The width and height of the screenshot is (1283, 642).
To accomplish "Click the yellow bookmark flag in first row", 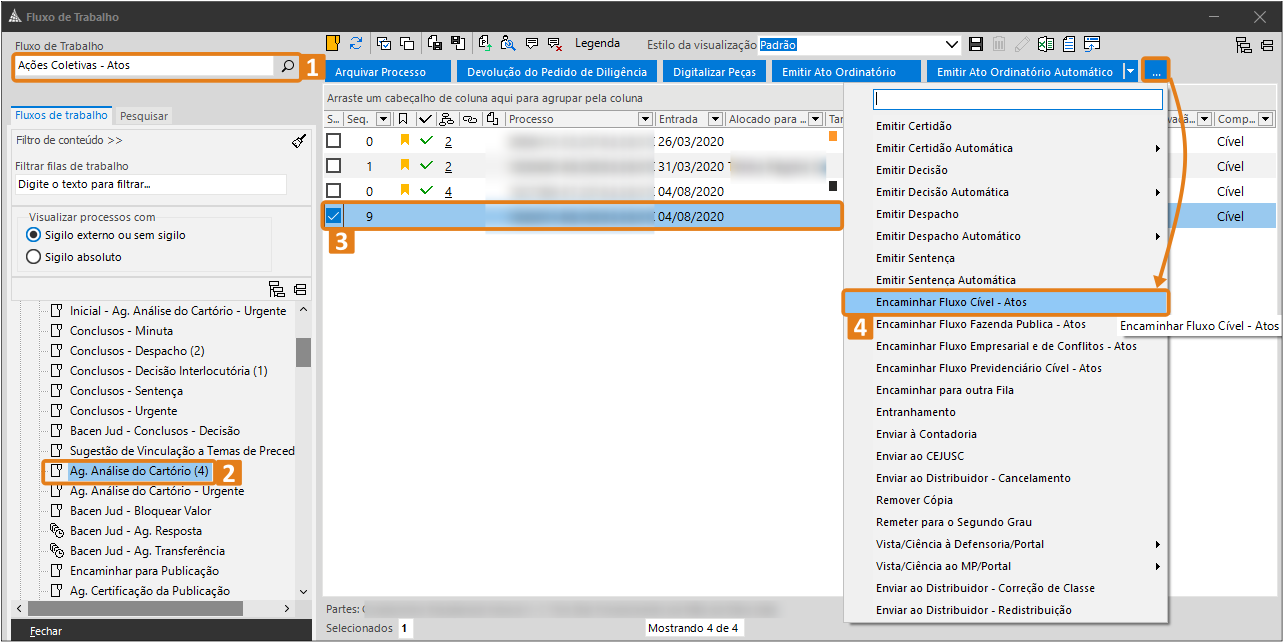I will (x=405, y=140).
